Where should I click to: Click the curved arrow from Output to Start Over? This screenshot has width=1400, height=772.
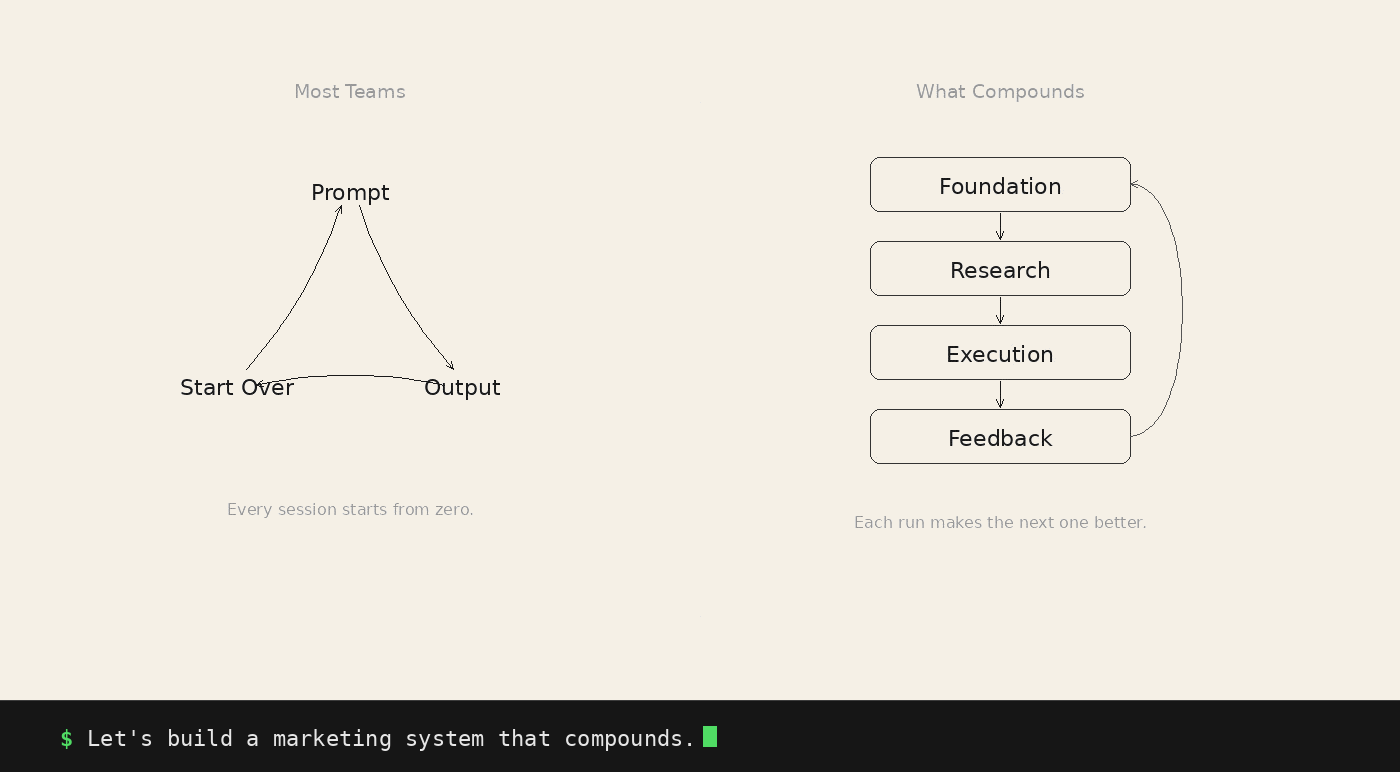pyautogui.click(x=350, y=376)
